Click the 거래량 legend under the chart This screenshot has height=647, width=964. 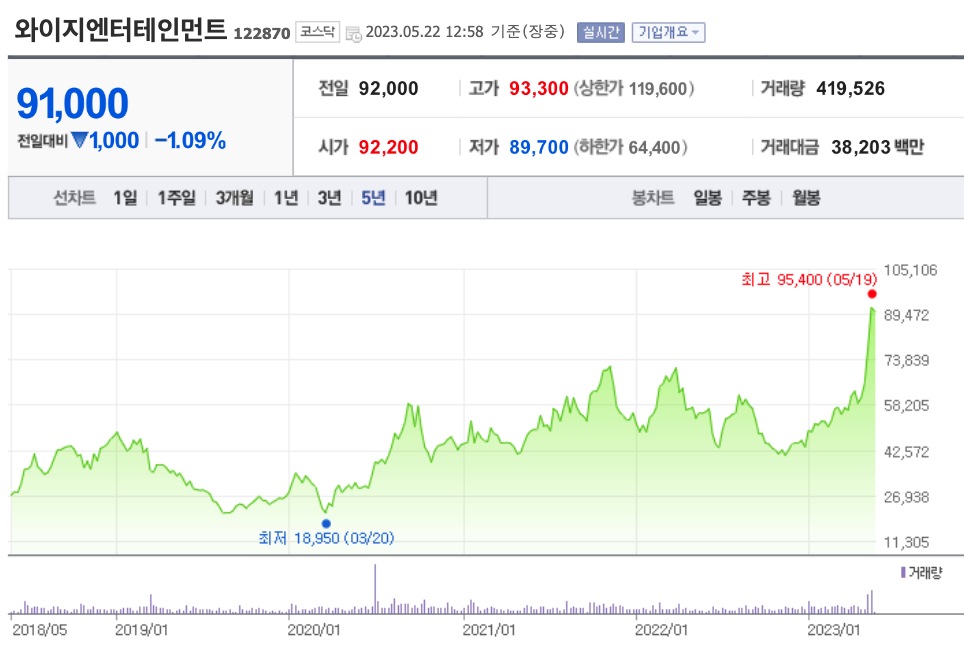pyautogui.click(x=921, y=573)
